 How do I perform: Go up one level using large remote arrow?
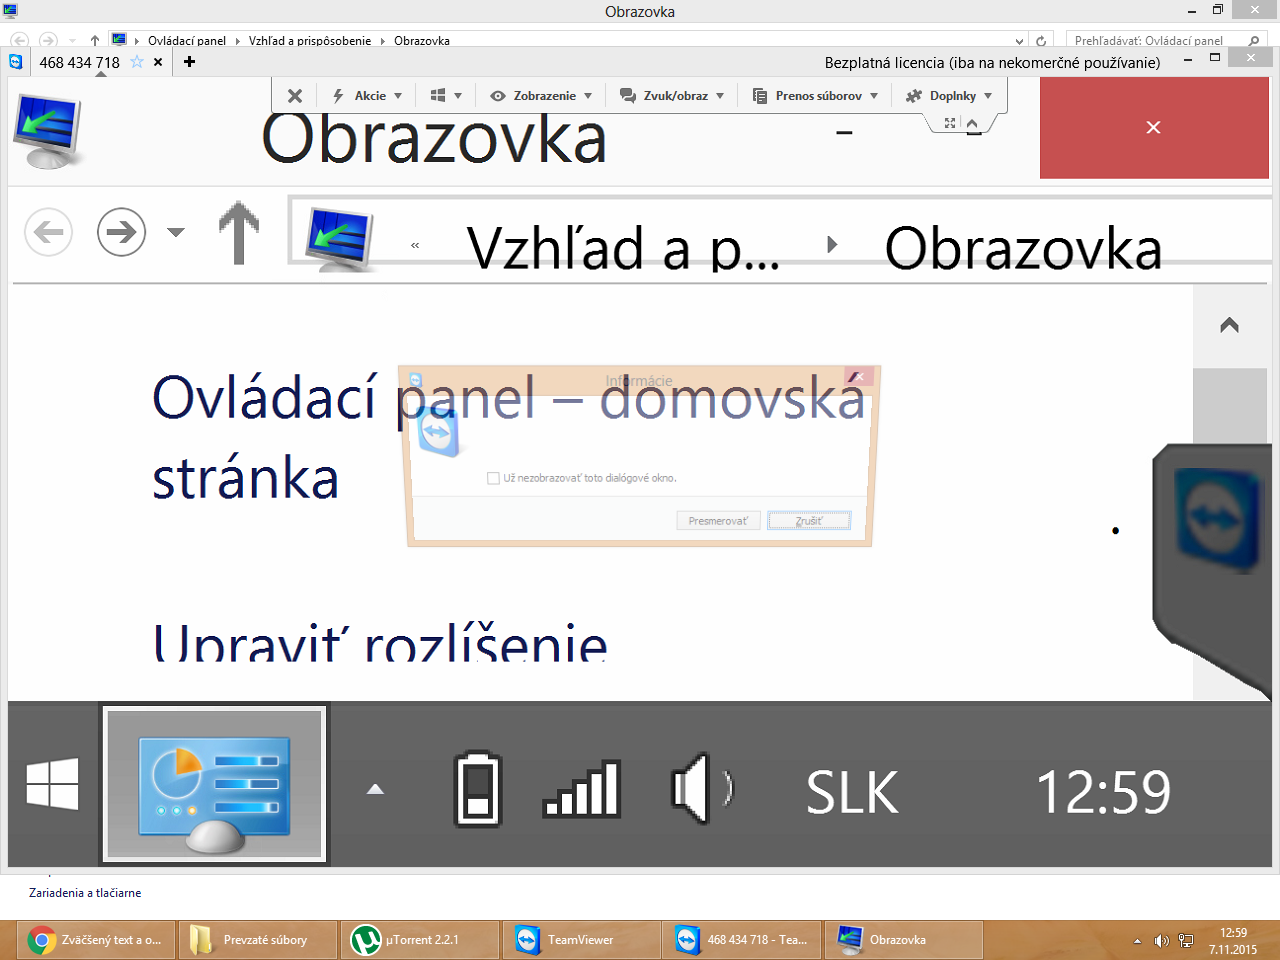(239, 232)
